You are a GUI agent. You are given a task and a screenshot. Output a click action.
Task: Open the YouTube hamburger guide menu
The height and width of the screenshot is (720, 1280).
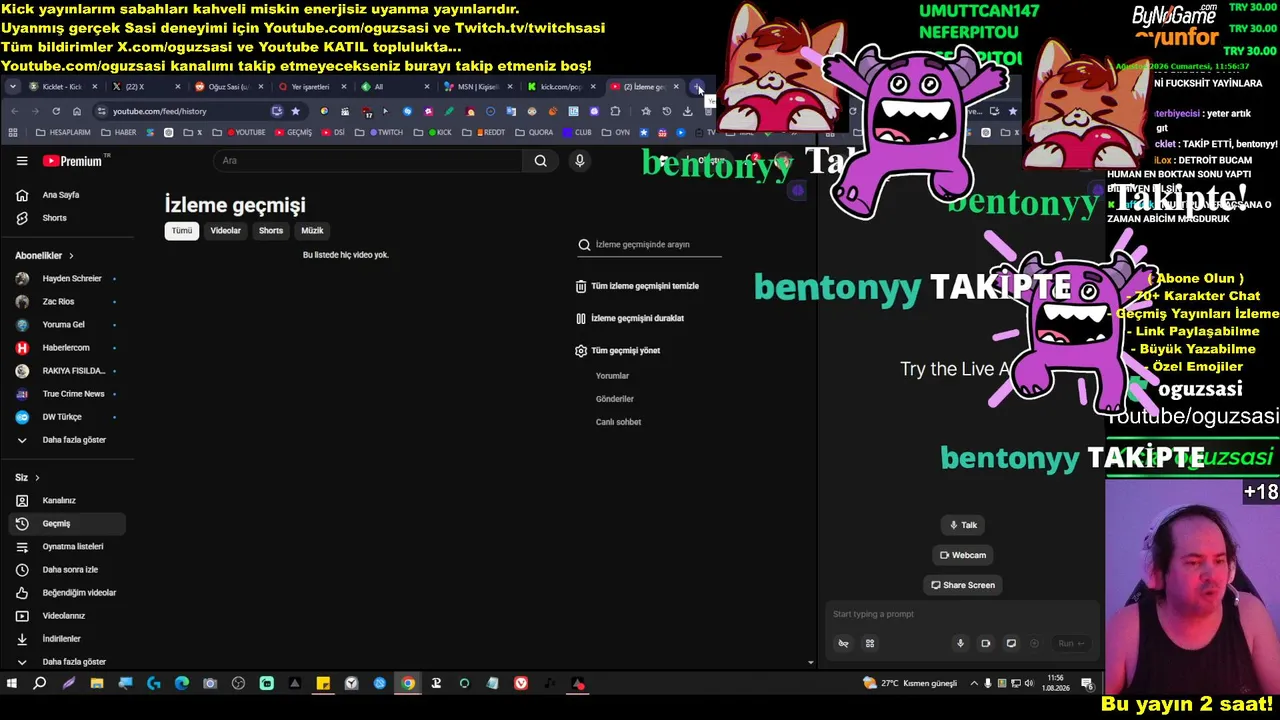[22, 161]
